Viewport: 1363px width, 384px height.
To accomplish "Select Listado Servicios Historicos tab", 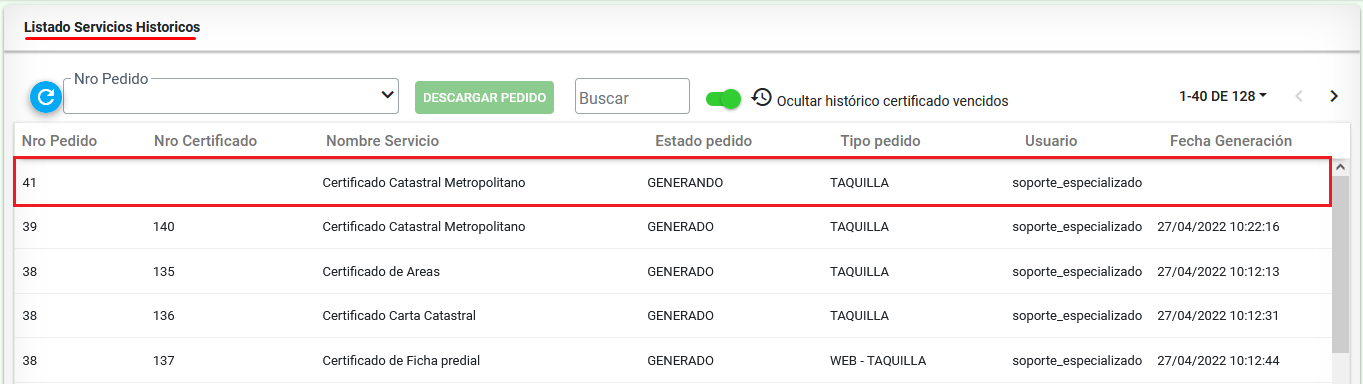I will point(112,27).
